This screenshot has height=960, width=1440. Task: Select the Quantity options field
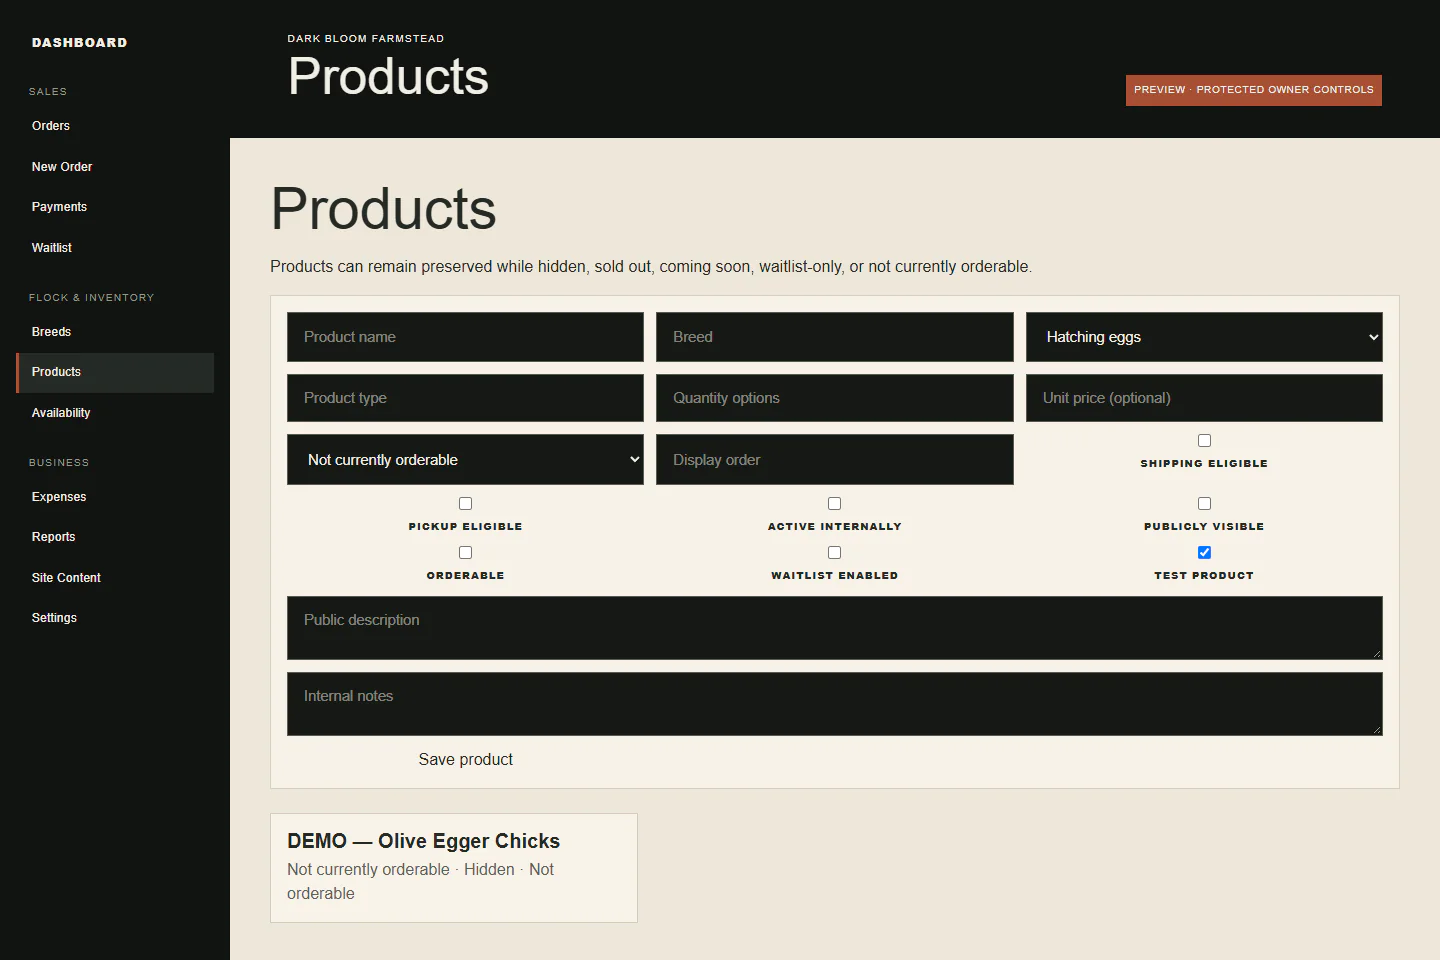click(x=834, y=398)
